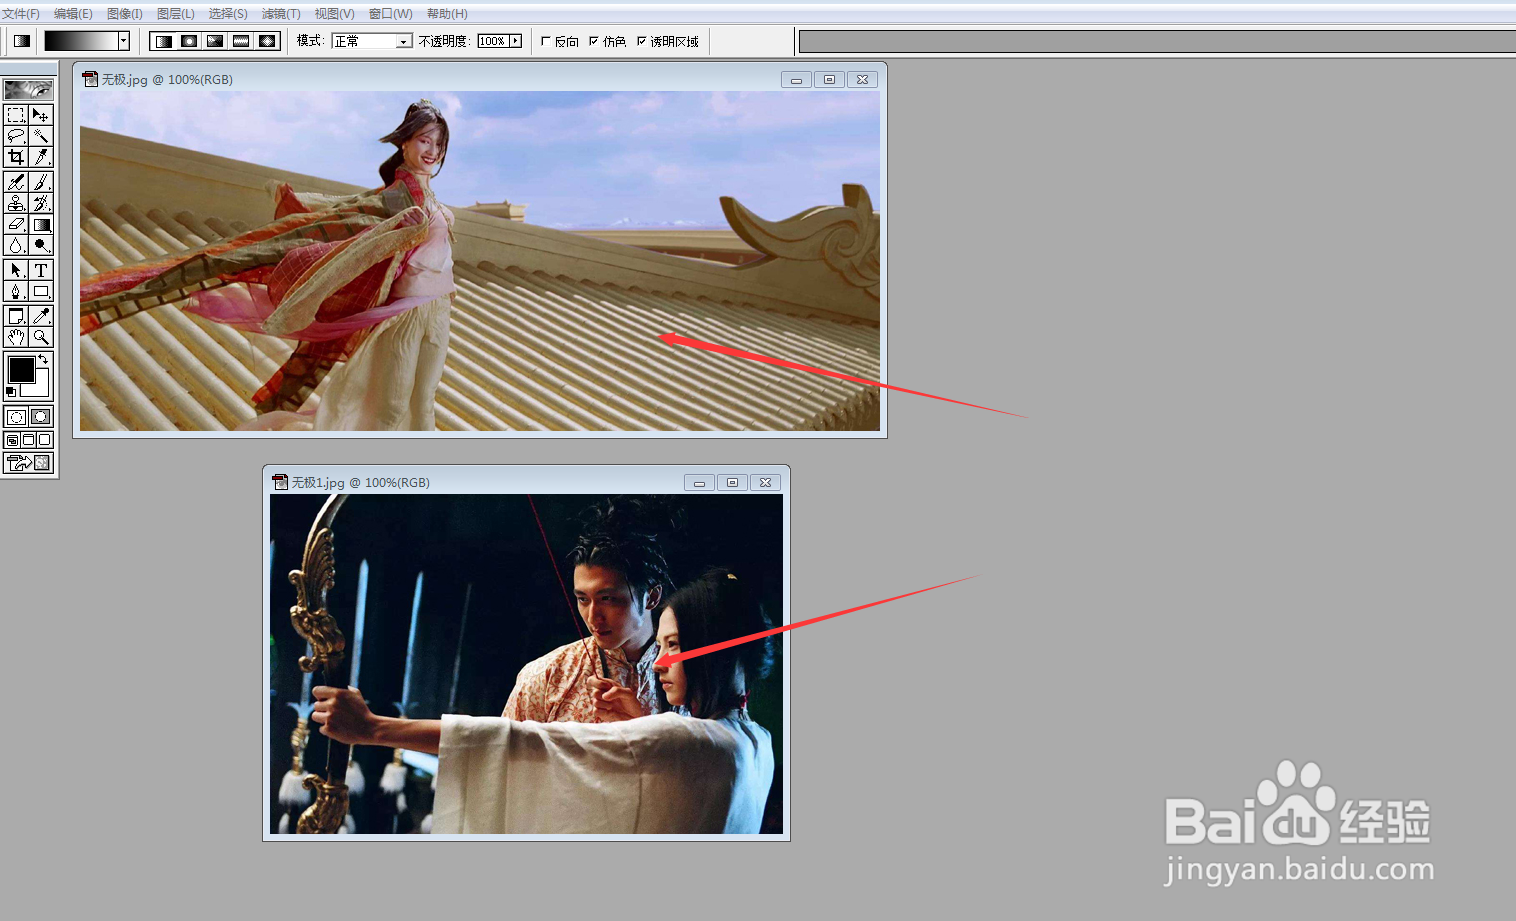Open the 选择(S) menu
The image size is (1516, 921).
(228, 14)
